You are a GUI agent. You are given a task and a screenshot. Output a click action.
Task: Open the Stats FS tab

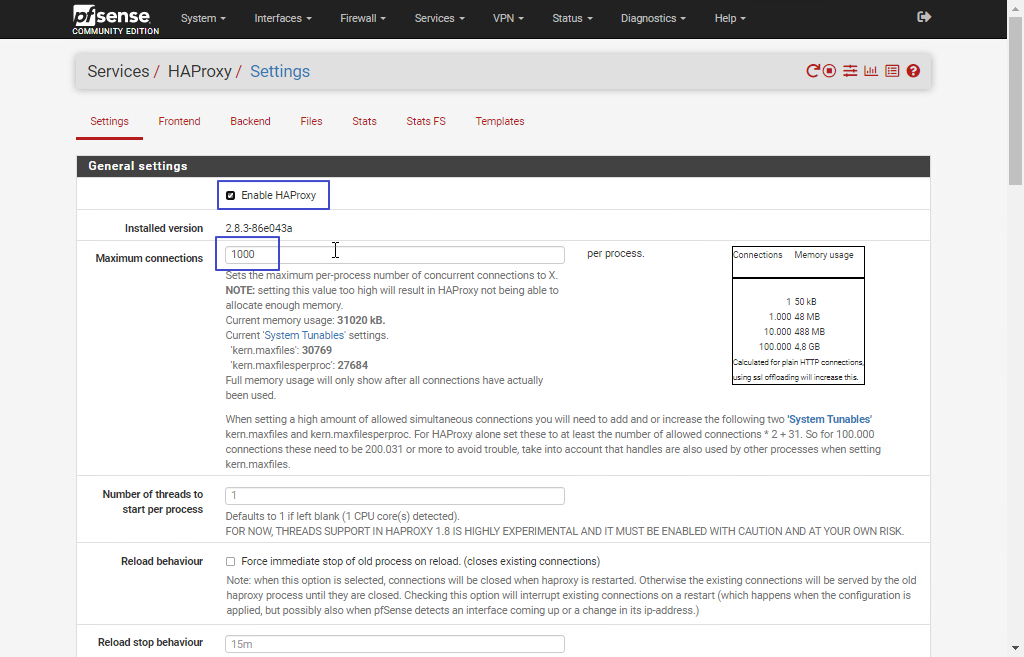tap(426, 121)
